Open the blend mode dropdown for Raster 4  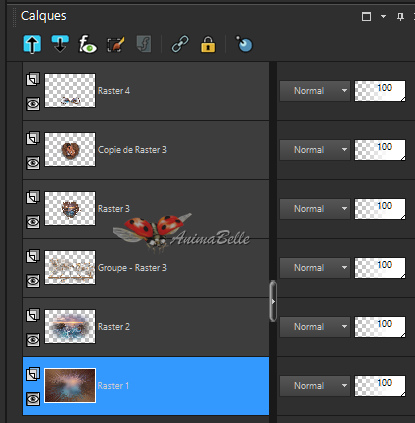pyautogui.click(x=315, y=91)
